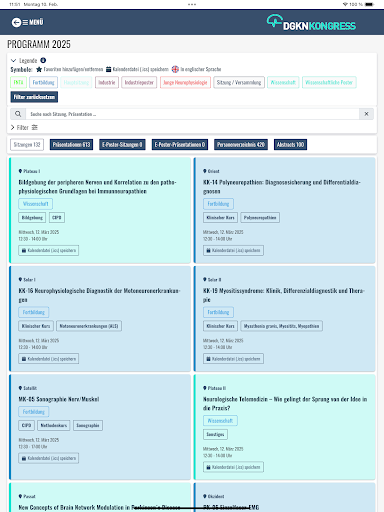The width and height of the screenshot is (384, 512).
Task: Click the magnifier search icon
Action: coord(18,114)
